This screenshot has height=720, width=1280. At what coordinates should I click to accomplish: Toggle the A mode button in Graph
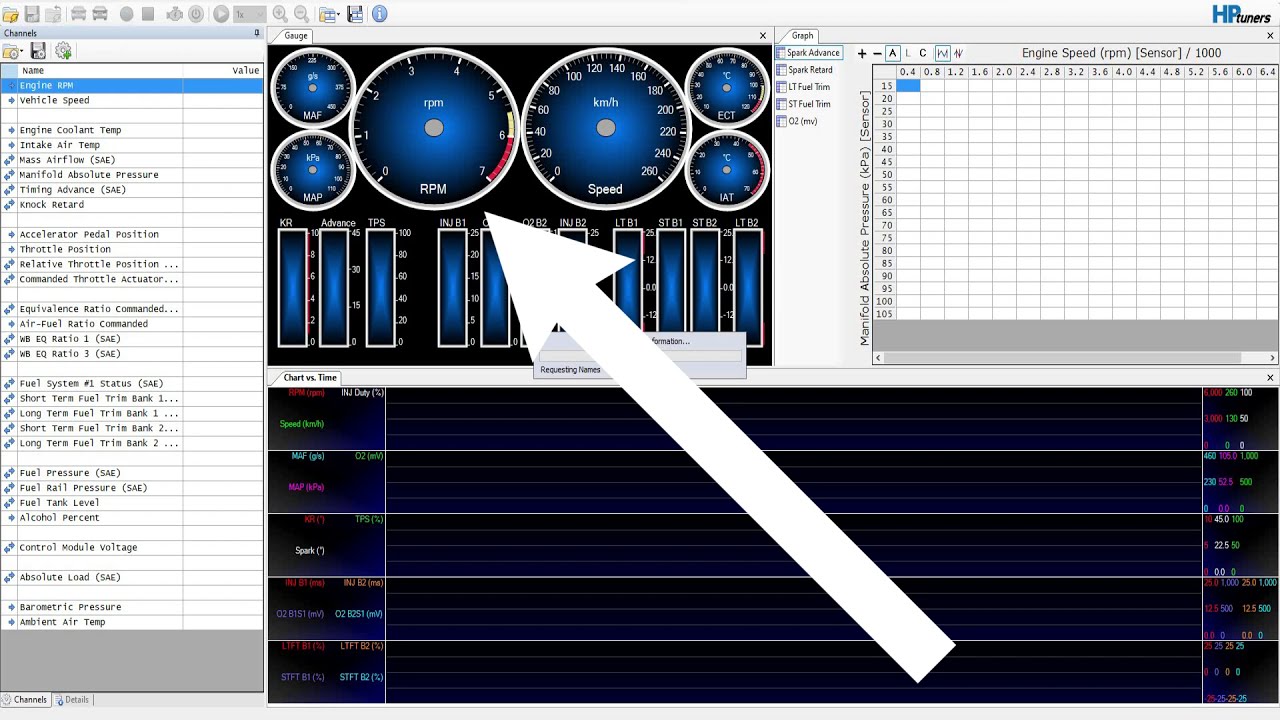coord(893,54)
